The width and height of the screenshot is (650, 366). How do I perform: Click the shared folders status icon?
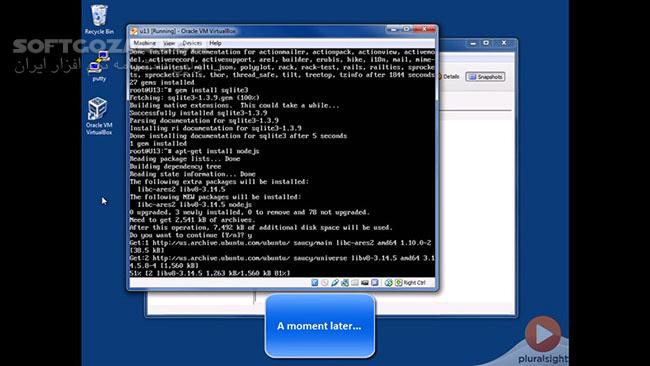[x=355, y=283]
